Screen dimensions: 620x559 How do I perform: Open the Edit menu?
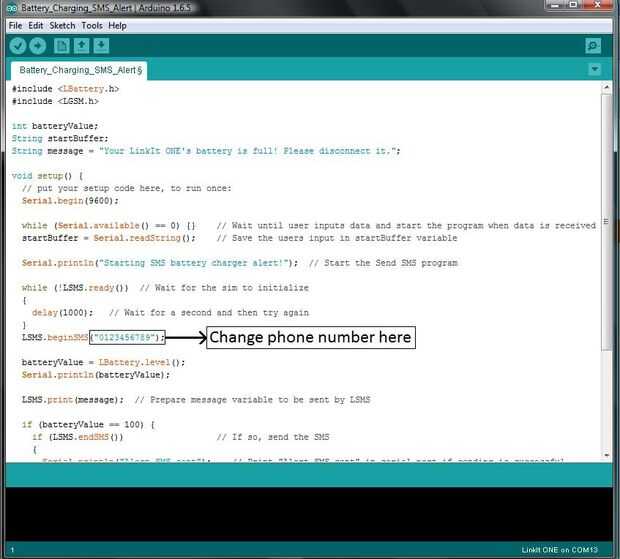pos(36,26)
